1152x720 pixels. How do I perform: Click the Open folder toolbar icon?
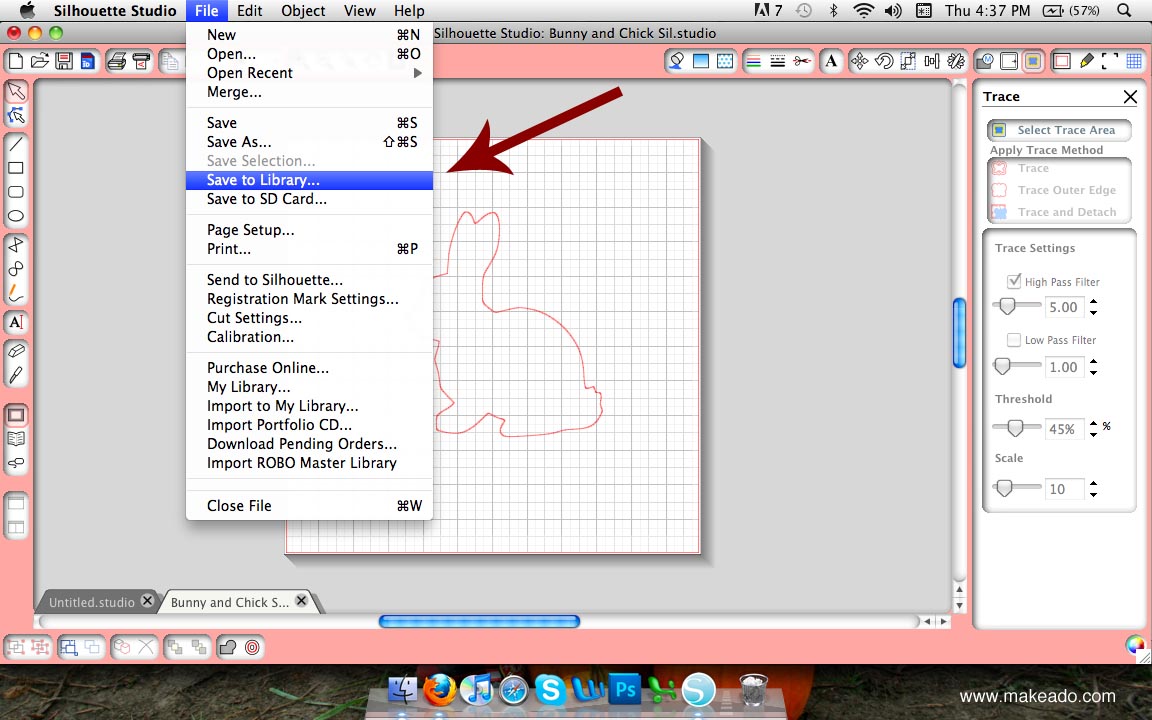tap(40, 61)
